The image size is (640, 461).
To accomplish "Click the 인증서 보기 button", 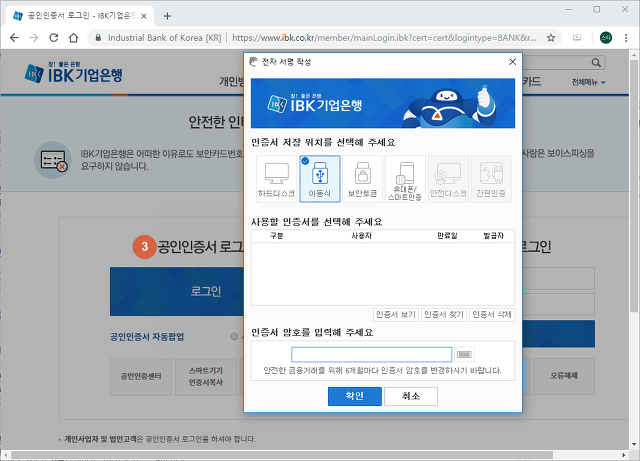I will pyautogui.click(x=396, y=314).
